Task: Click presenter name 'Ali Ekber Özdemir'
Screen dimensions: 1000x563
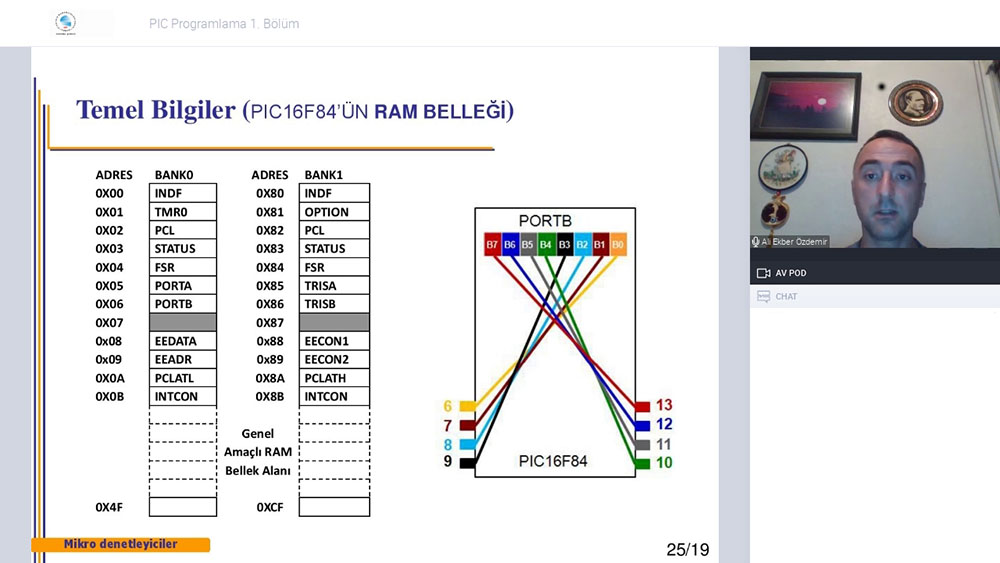Action: coord(794,242)
